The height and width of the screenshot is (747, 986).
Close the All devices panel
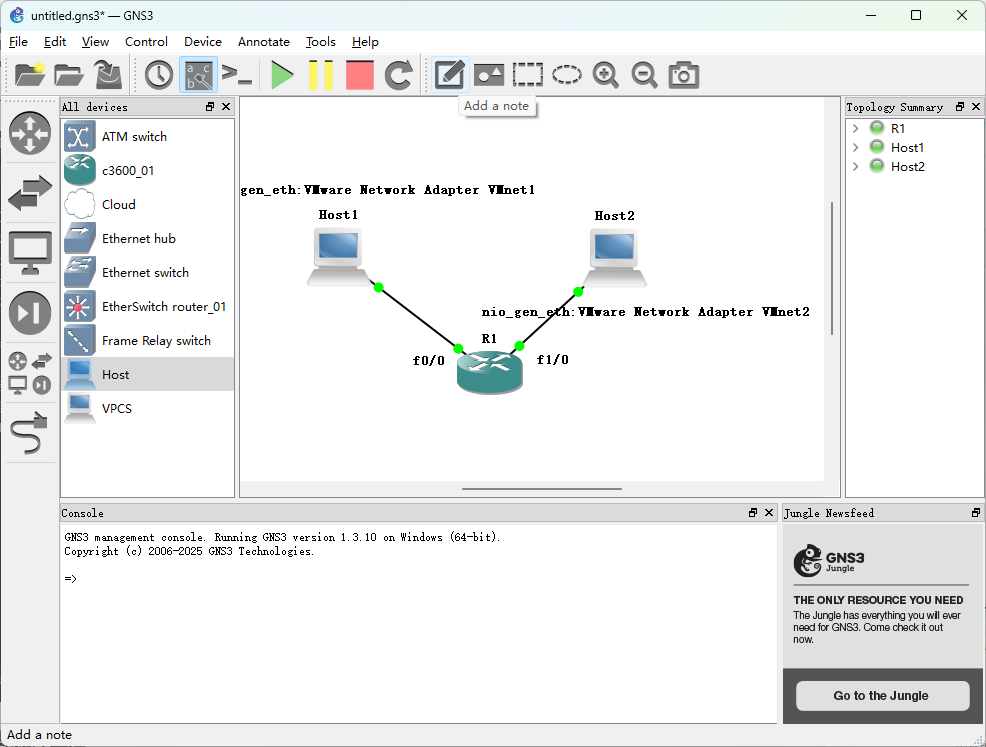(226, 107)
